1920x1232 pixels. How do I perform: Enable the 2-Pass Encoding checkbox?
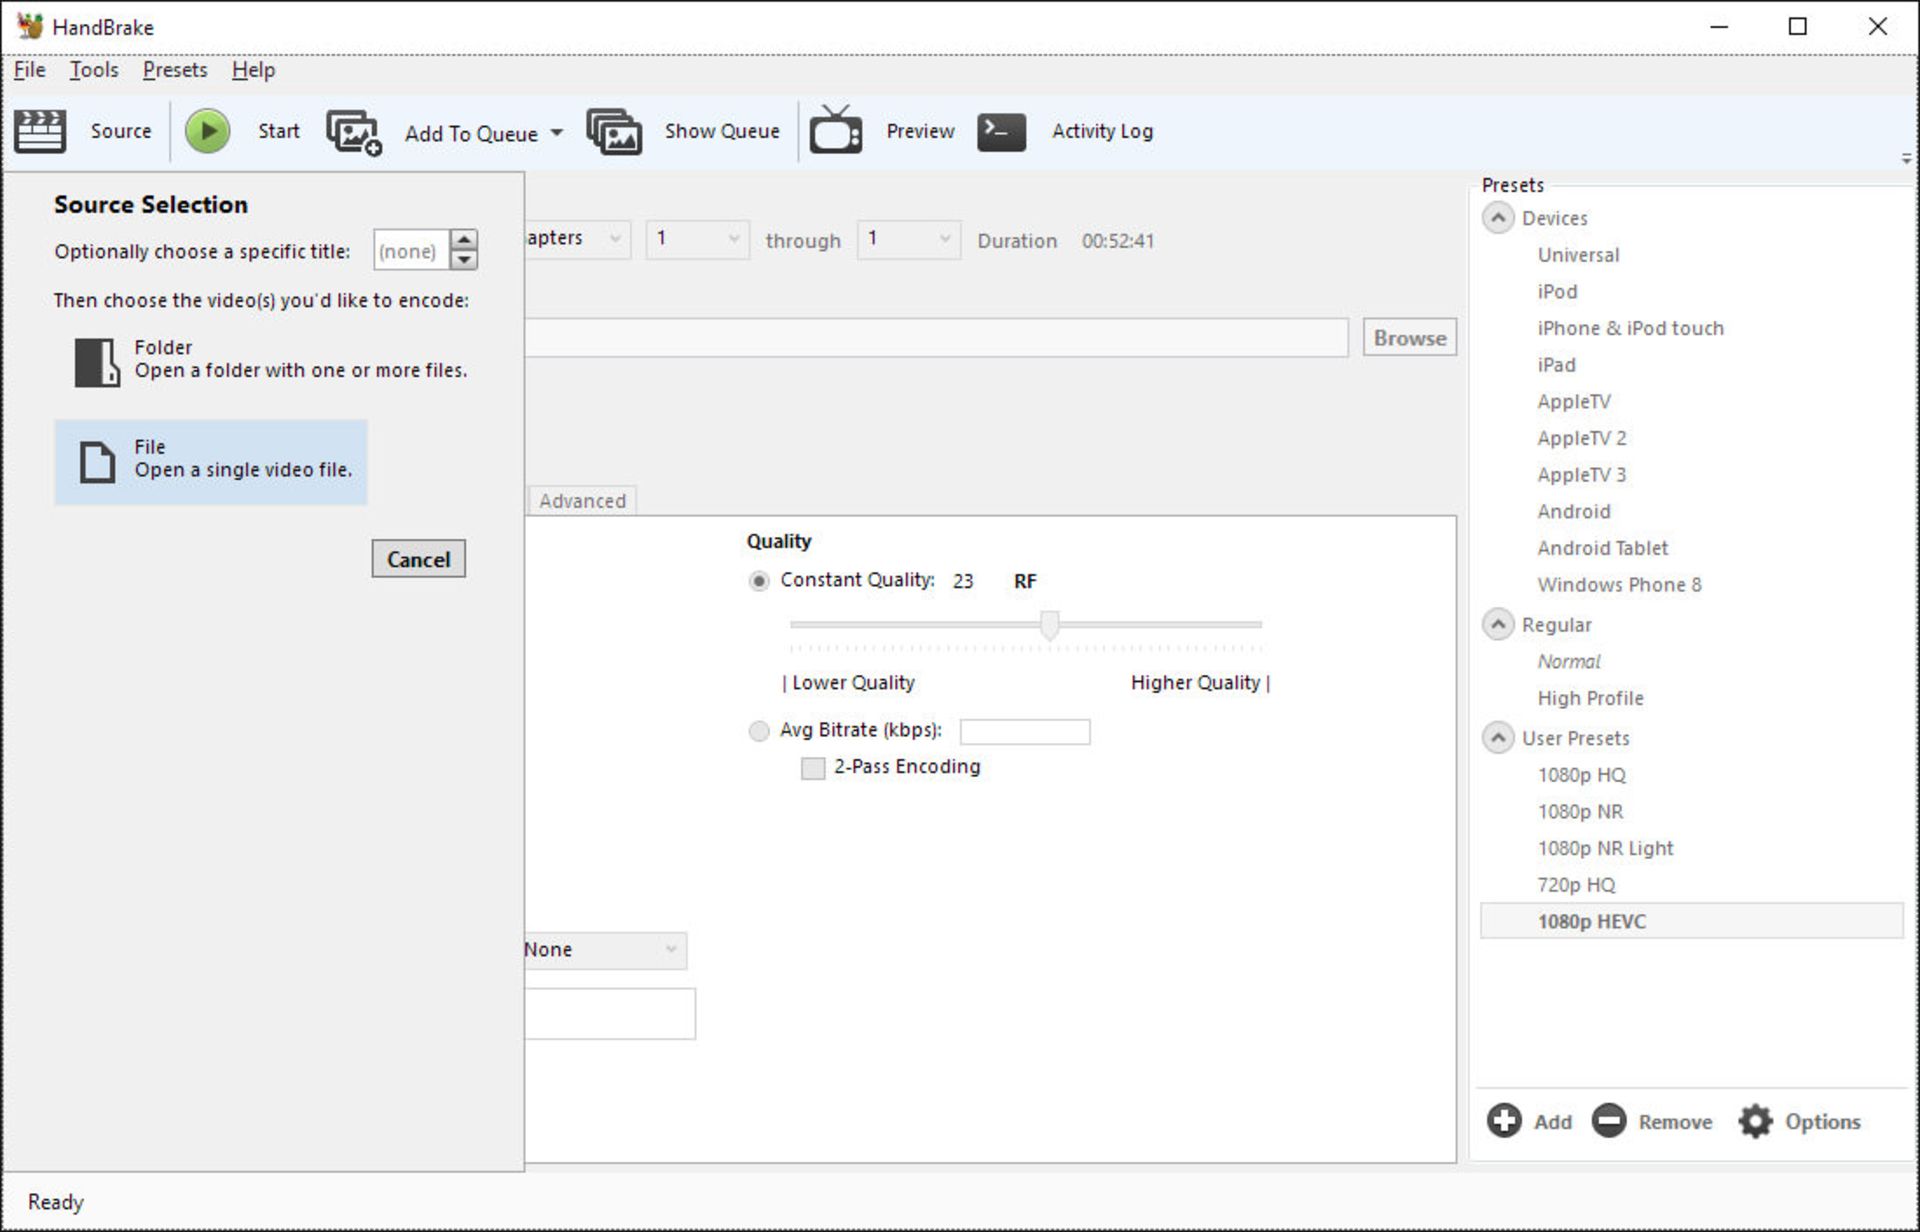pyautogui.click(x=813, y=768)
